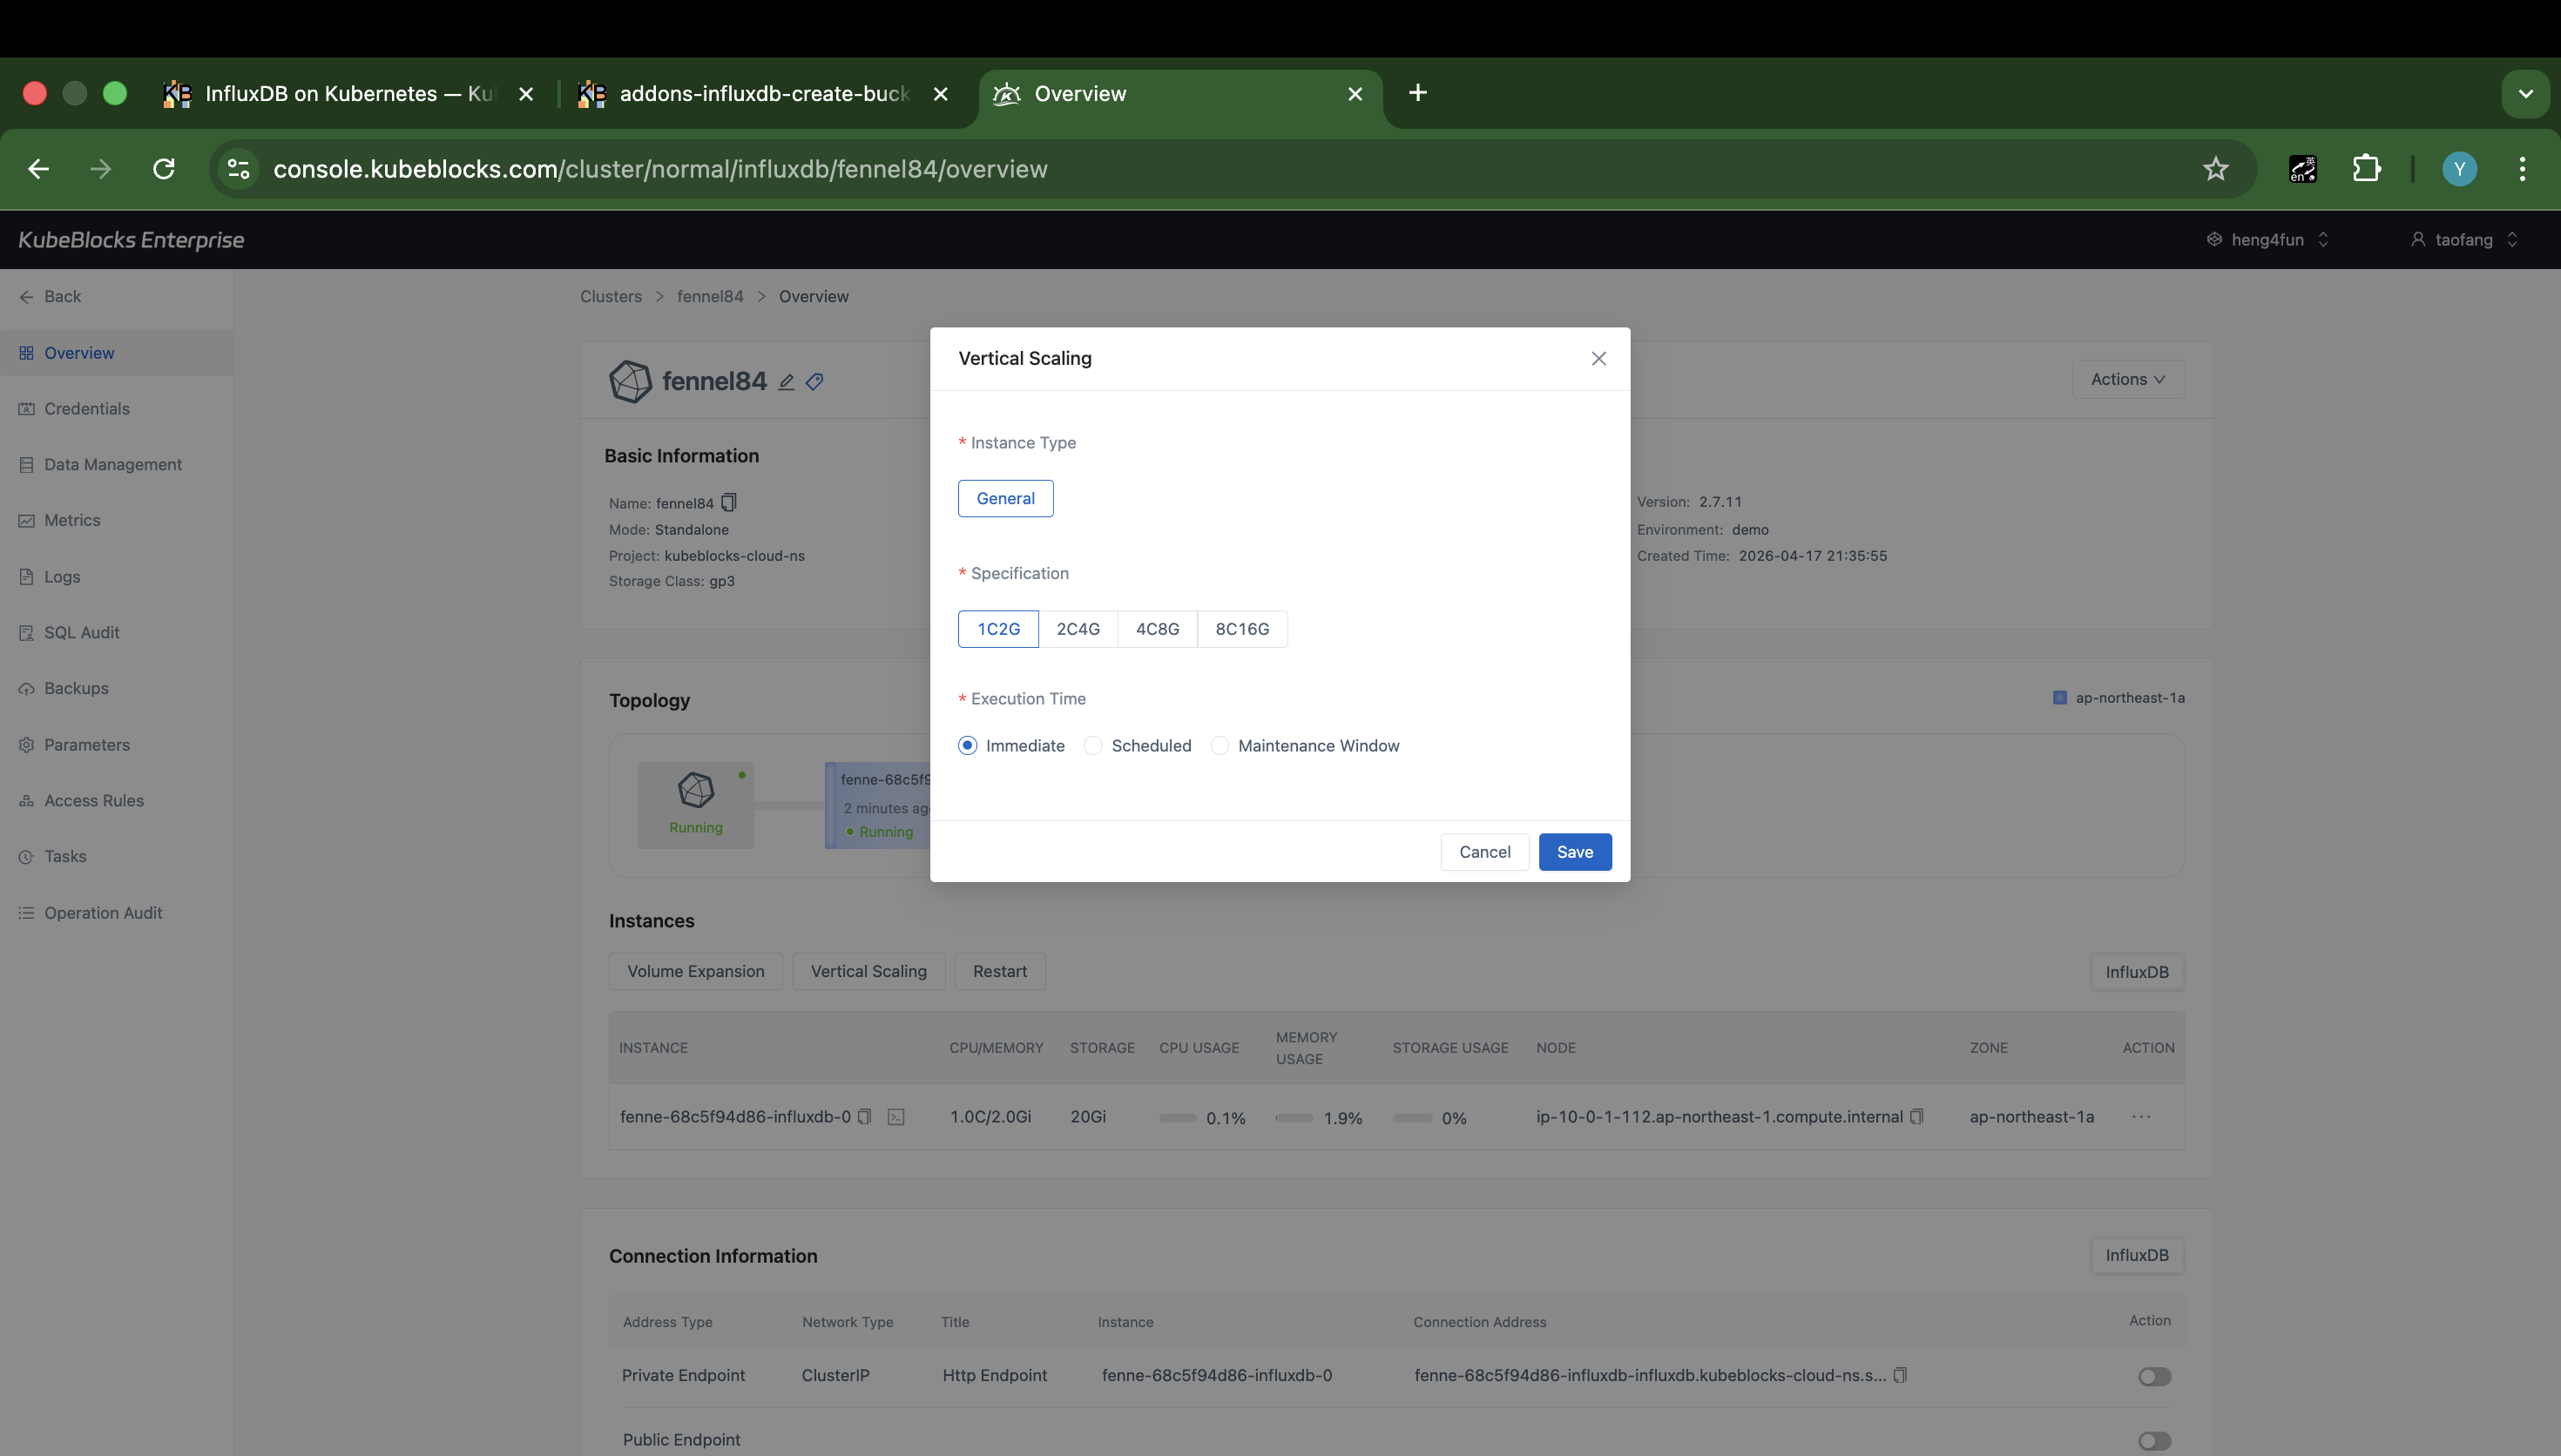The width and height of the screenshot is (2561, 1456).
Task: Open Data Management in the sidebar
Action: 116,465
